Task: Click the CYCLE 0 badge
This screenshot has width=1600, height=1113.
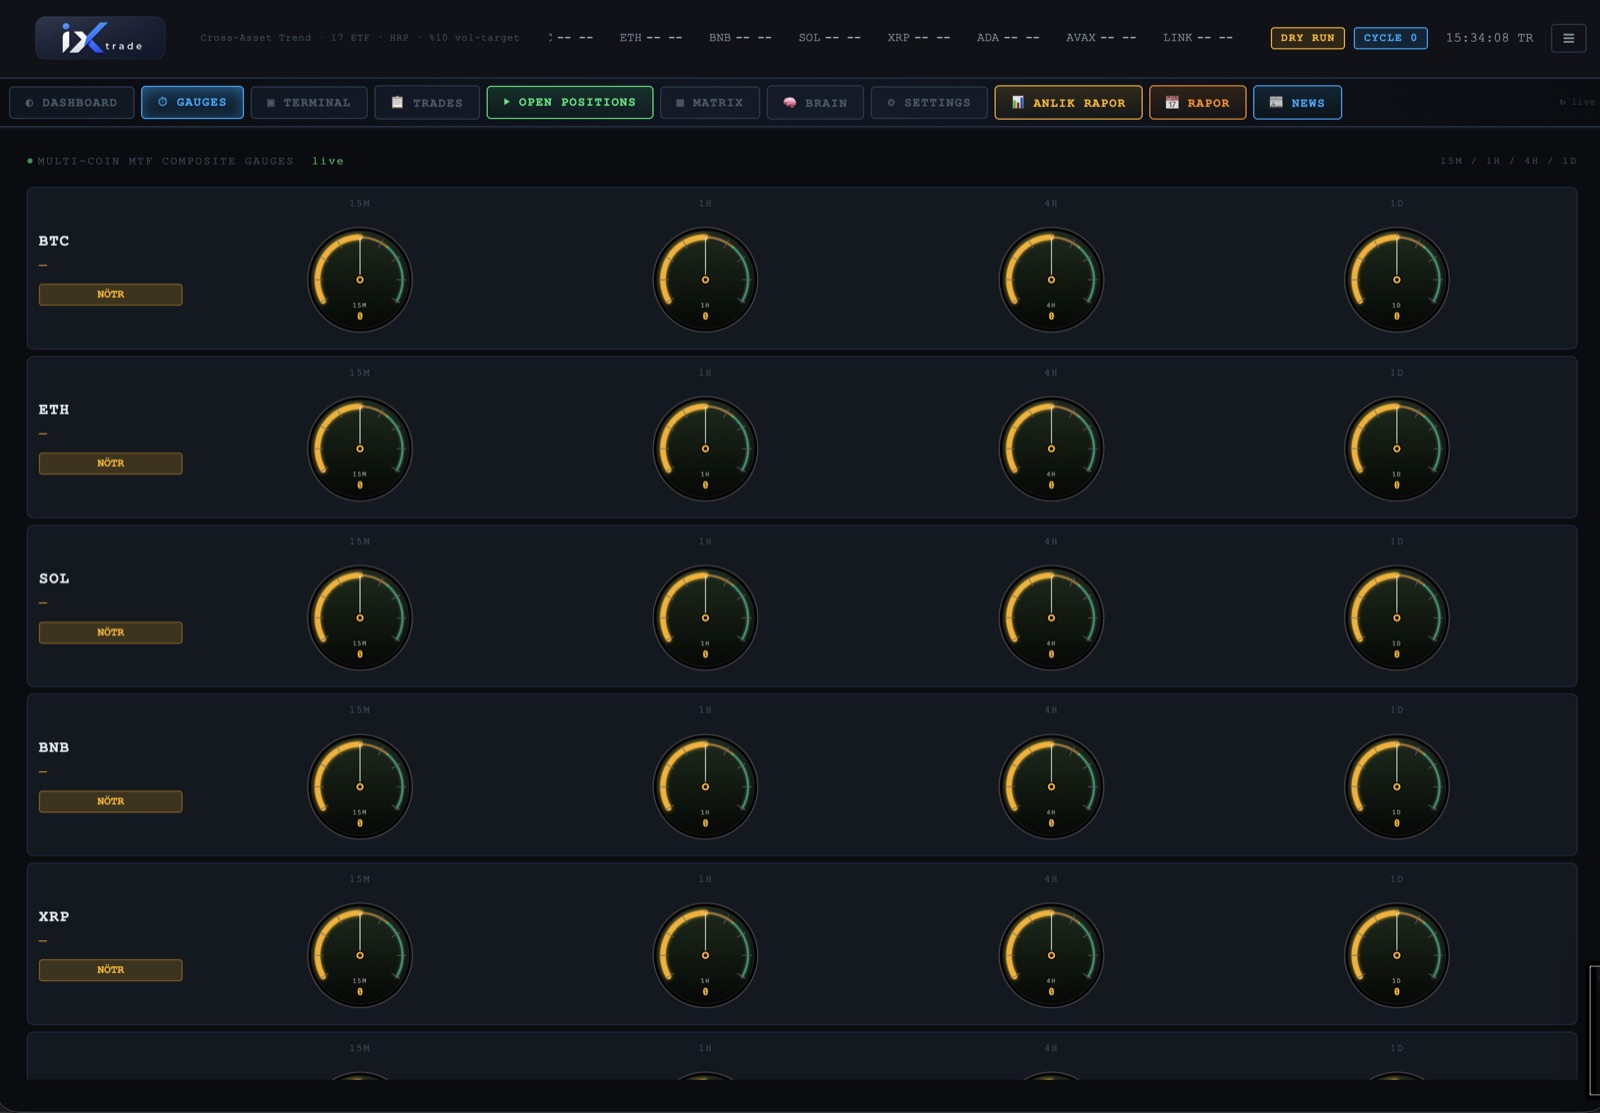Action: pyautogui.click(x=1390, y=38)
